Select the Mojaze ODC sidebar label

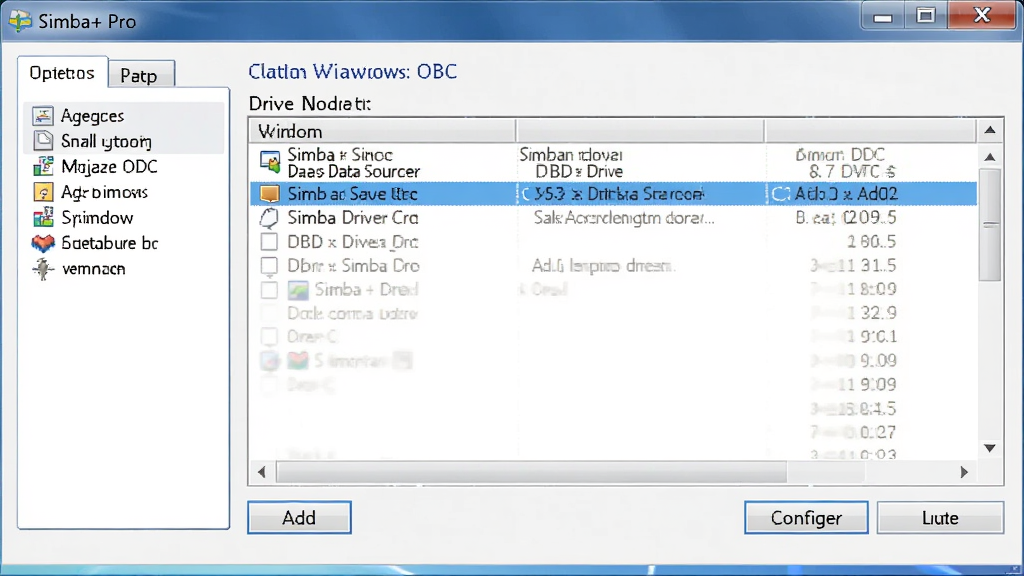tap(109, 167)
